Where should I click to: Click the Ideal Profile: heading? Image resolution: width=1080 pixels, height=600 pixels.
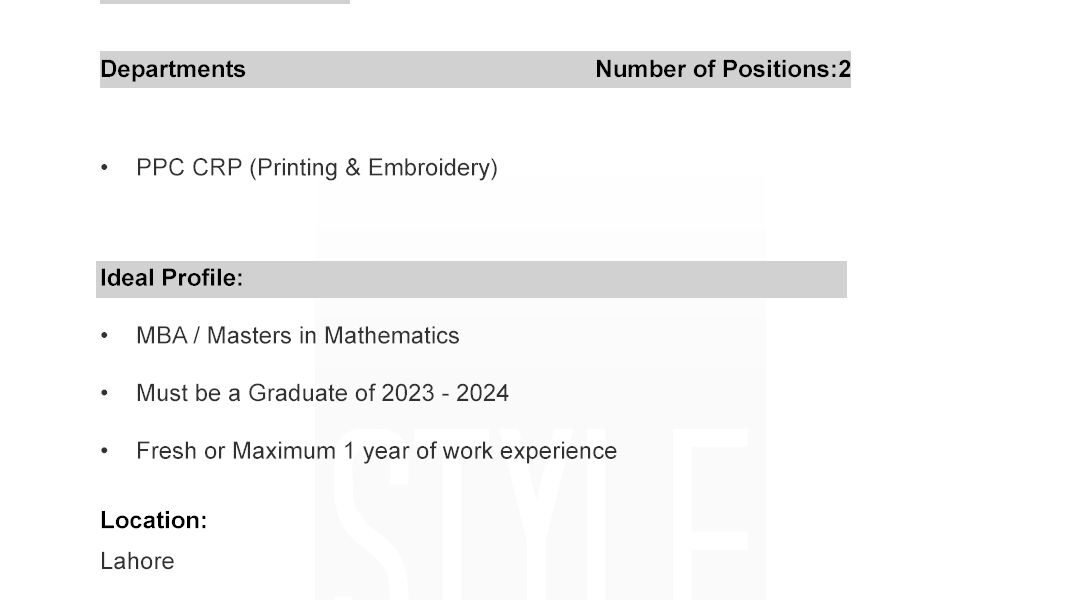171,278
